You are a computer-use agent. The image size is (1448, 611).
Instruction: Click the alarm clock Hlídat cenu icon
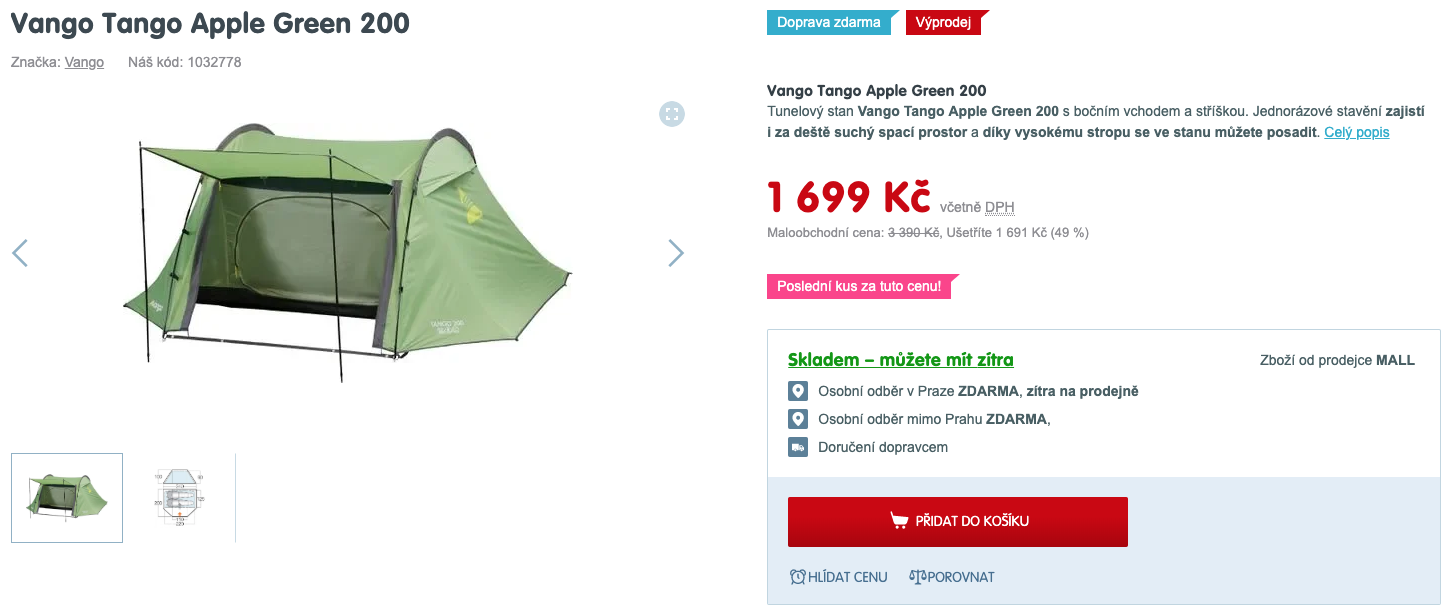(797, 577)
